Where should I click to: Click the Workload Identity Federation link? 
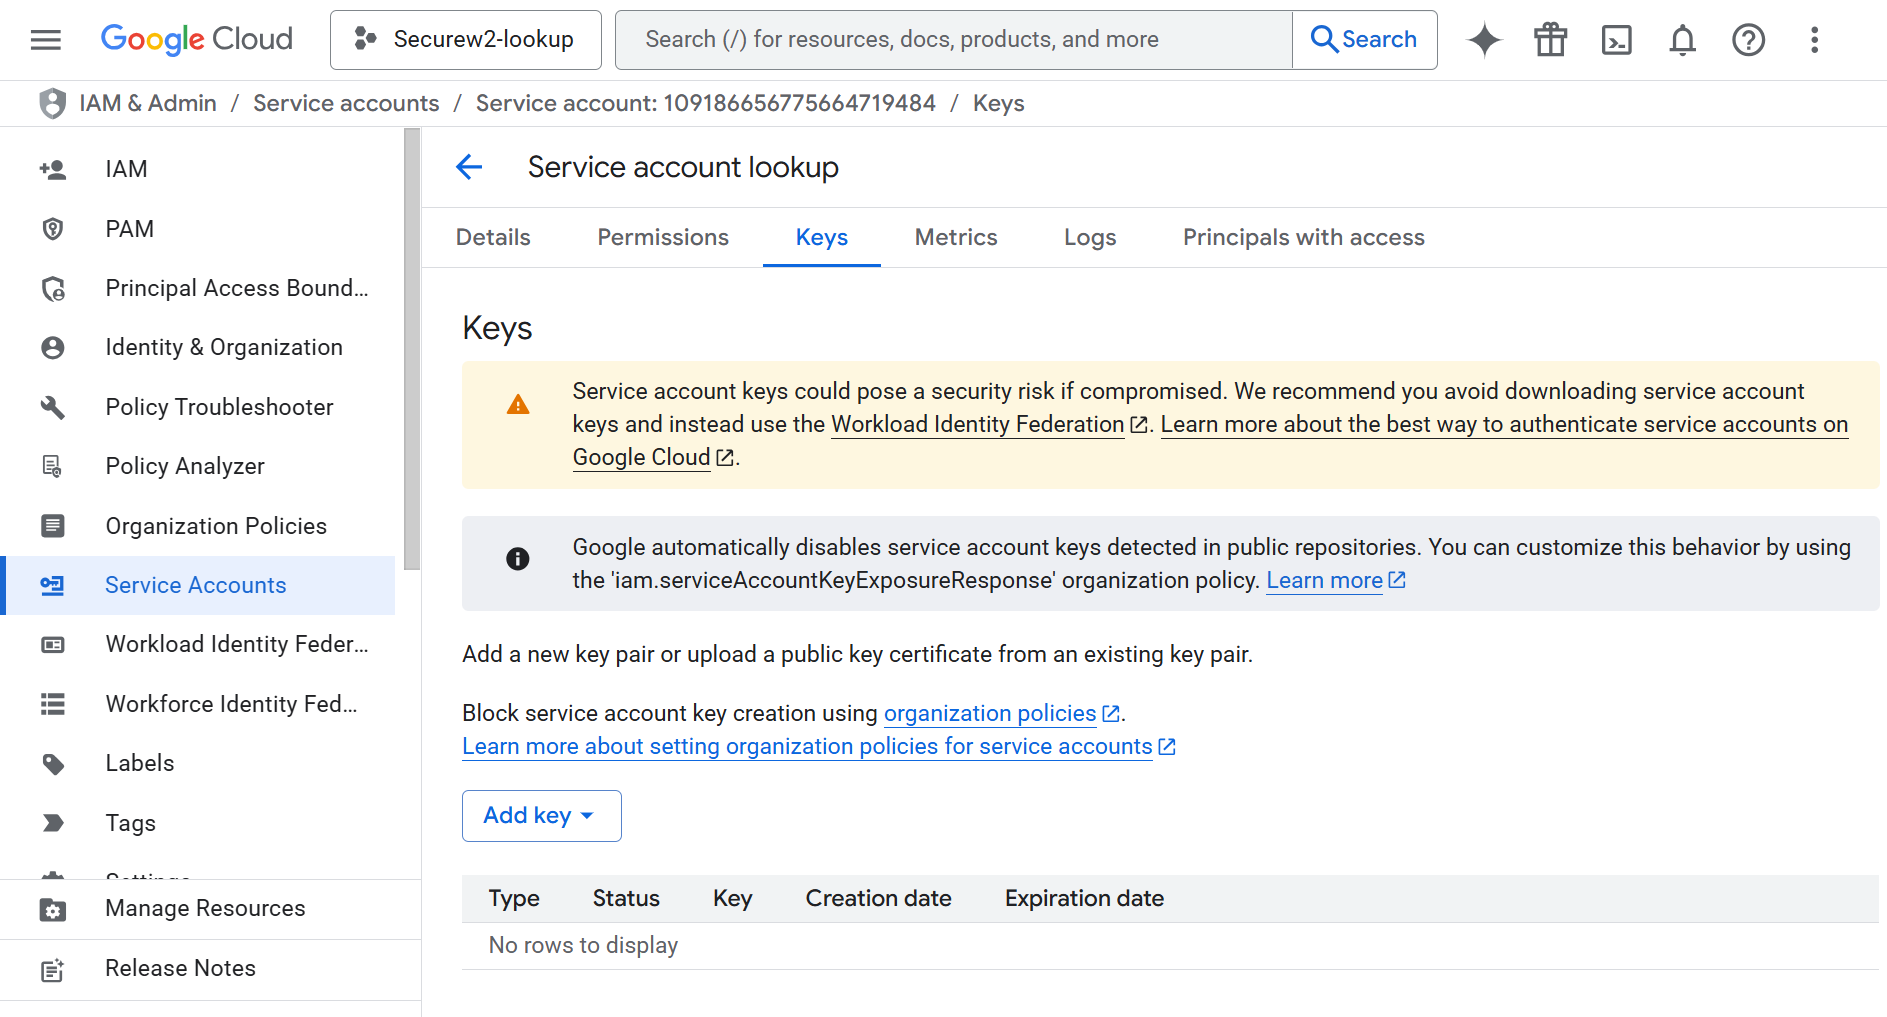pyautogui.click(x=977, y=425)
